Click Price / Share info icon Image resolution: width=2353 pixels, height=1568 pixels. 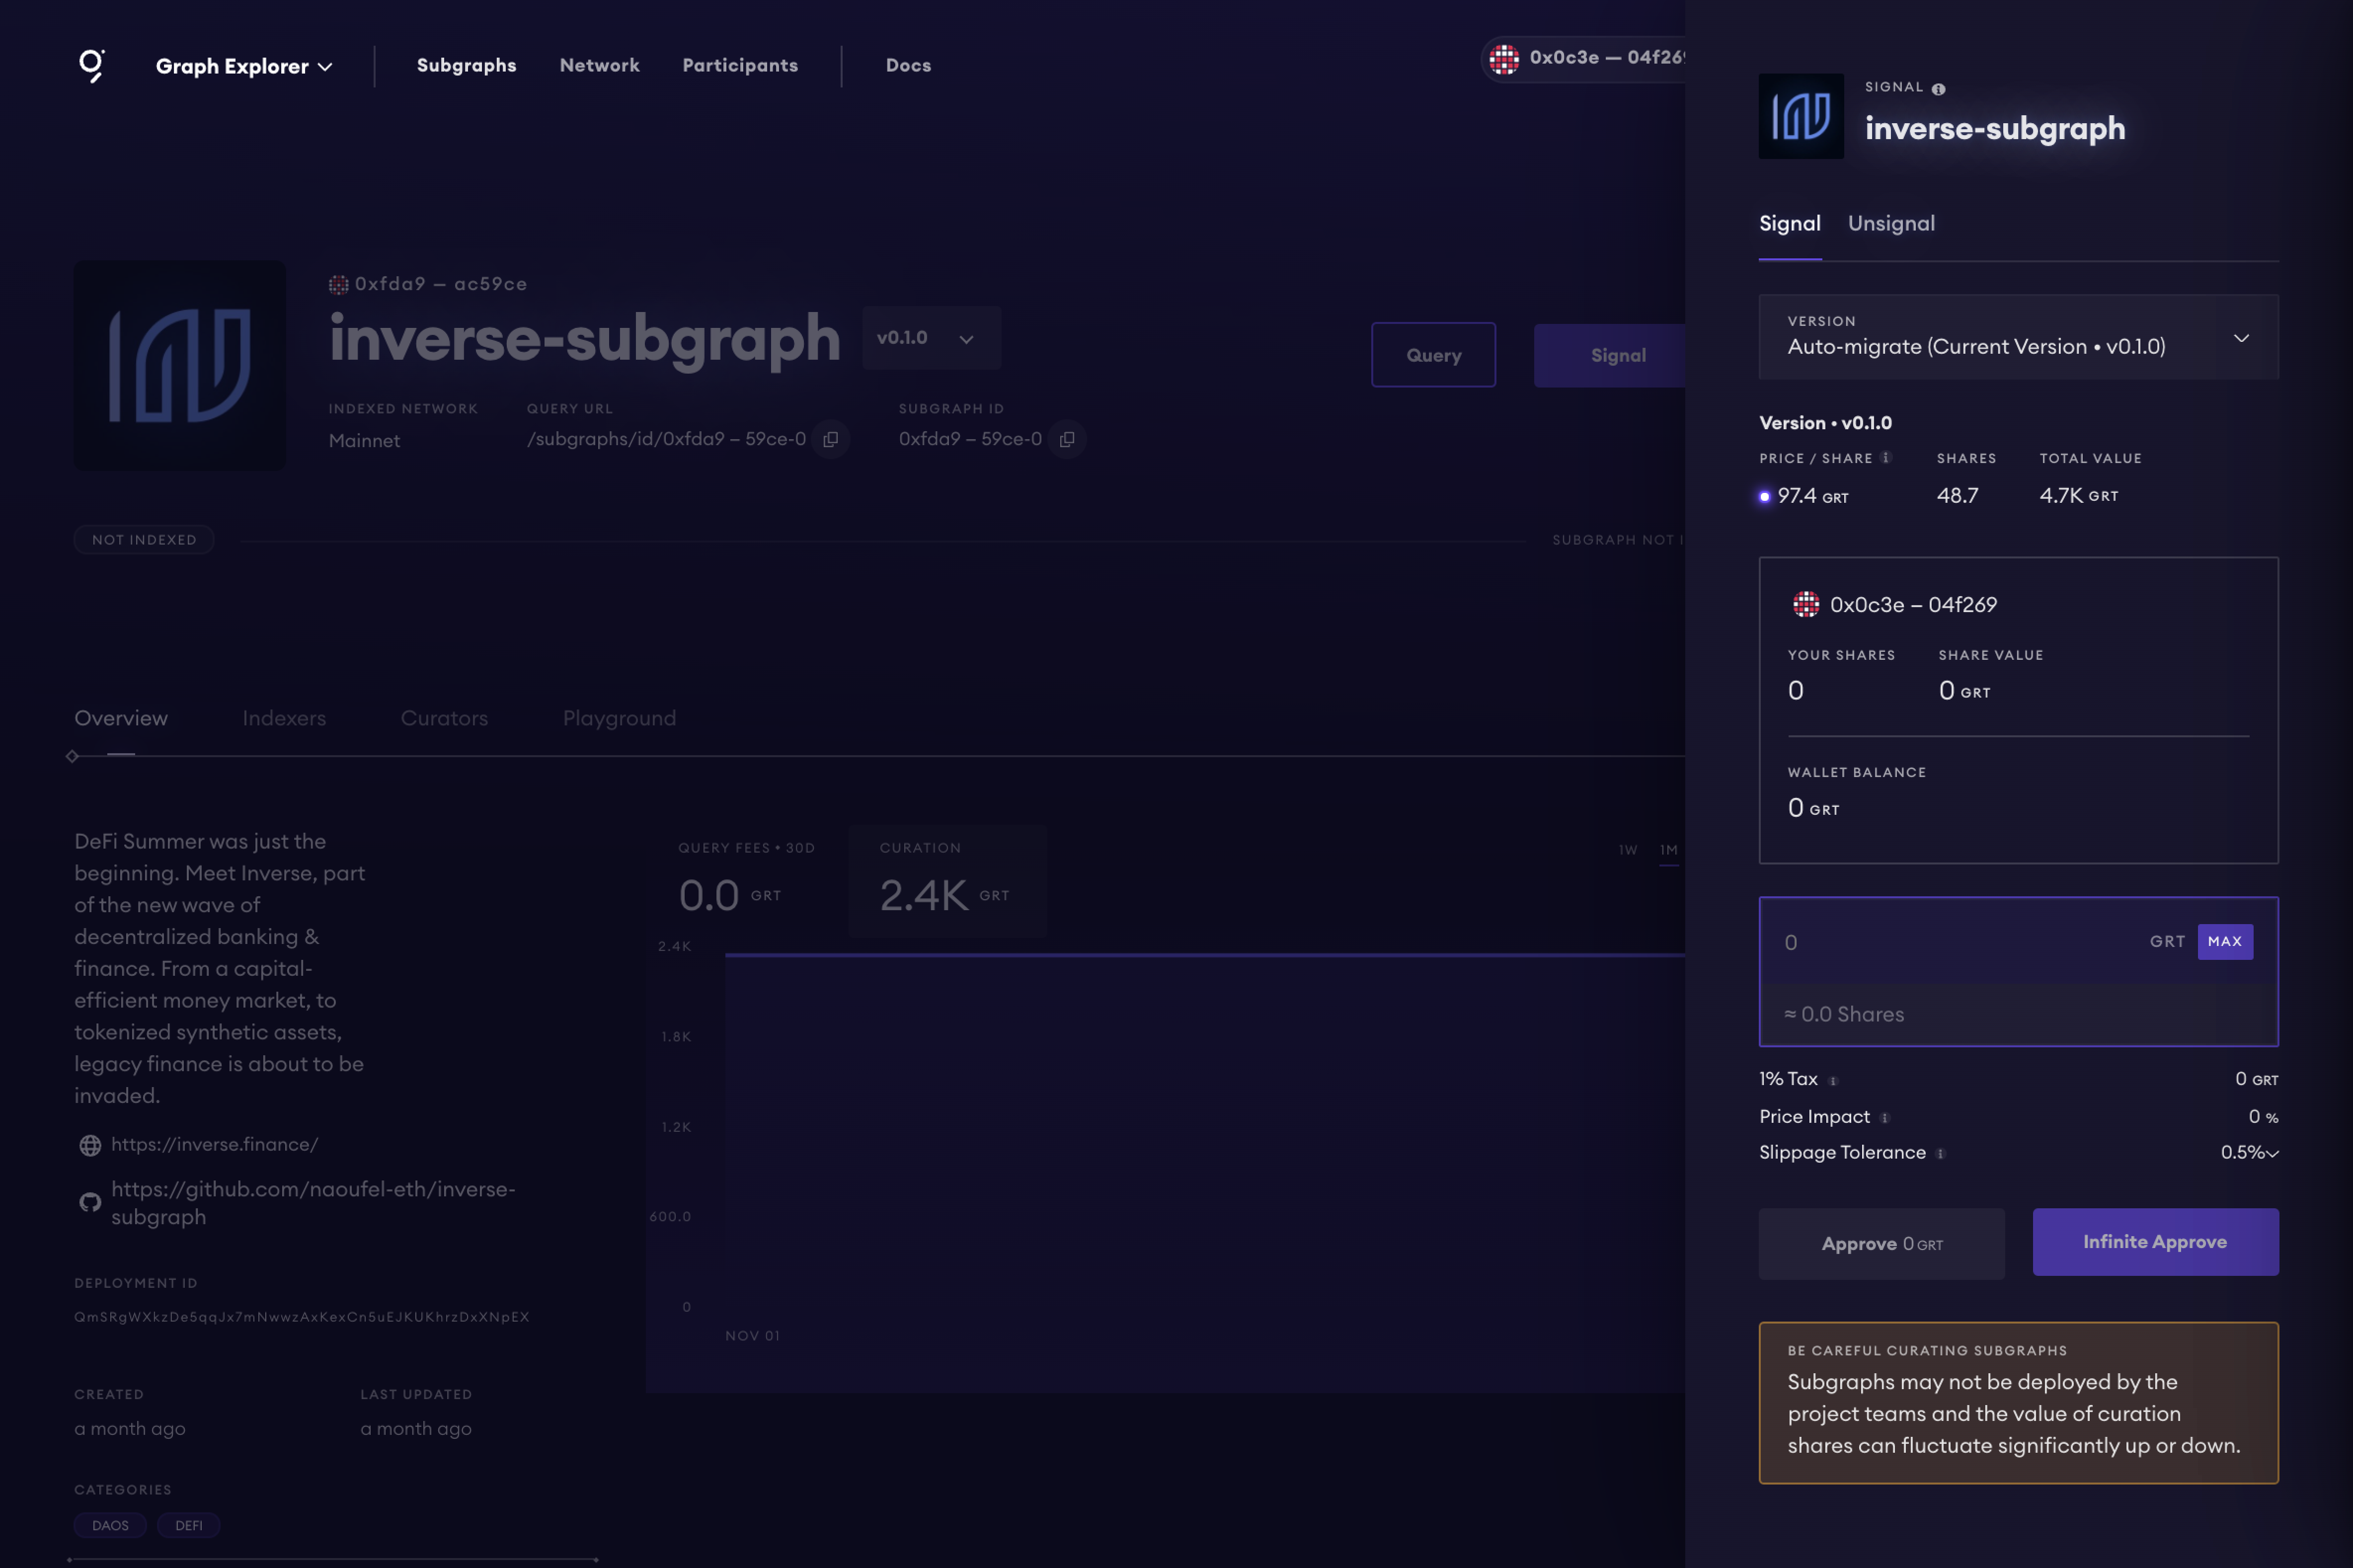(1886, 458)
